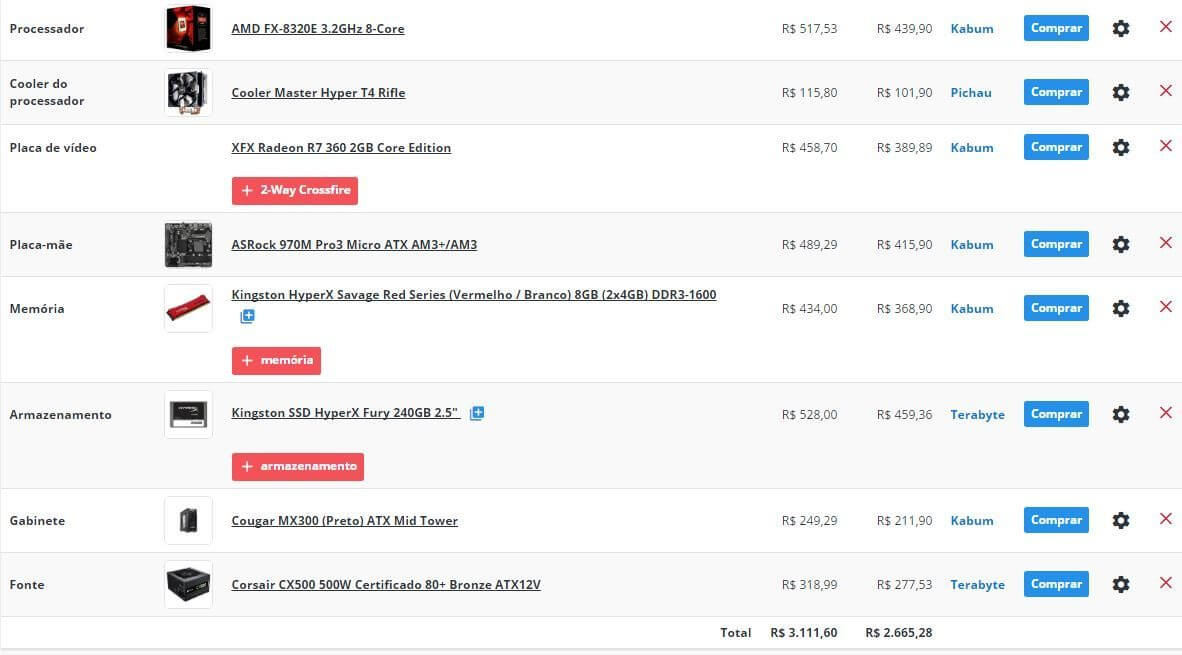Click the AMD FX processor thumbnail image
This screenshot has width=1182, height=655.
point(188,28)
